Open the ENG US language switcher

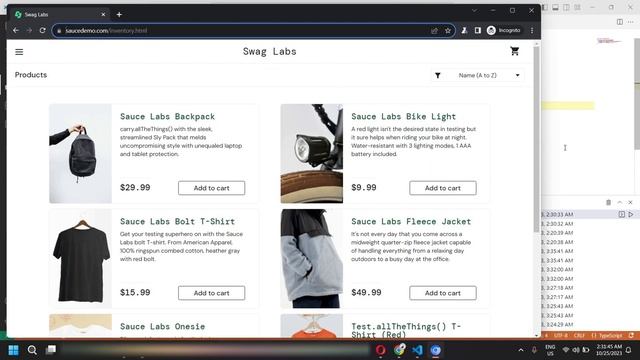(x=550, y=350)
